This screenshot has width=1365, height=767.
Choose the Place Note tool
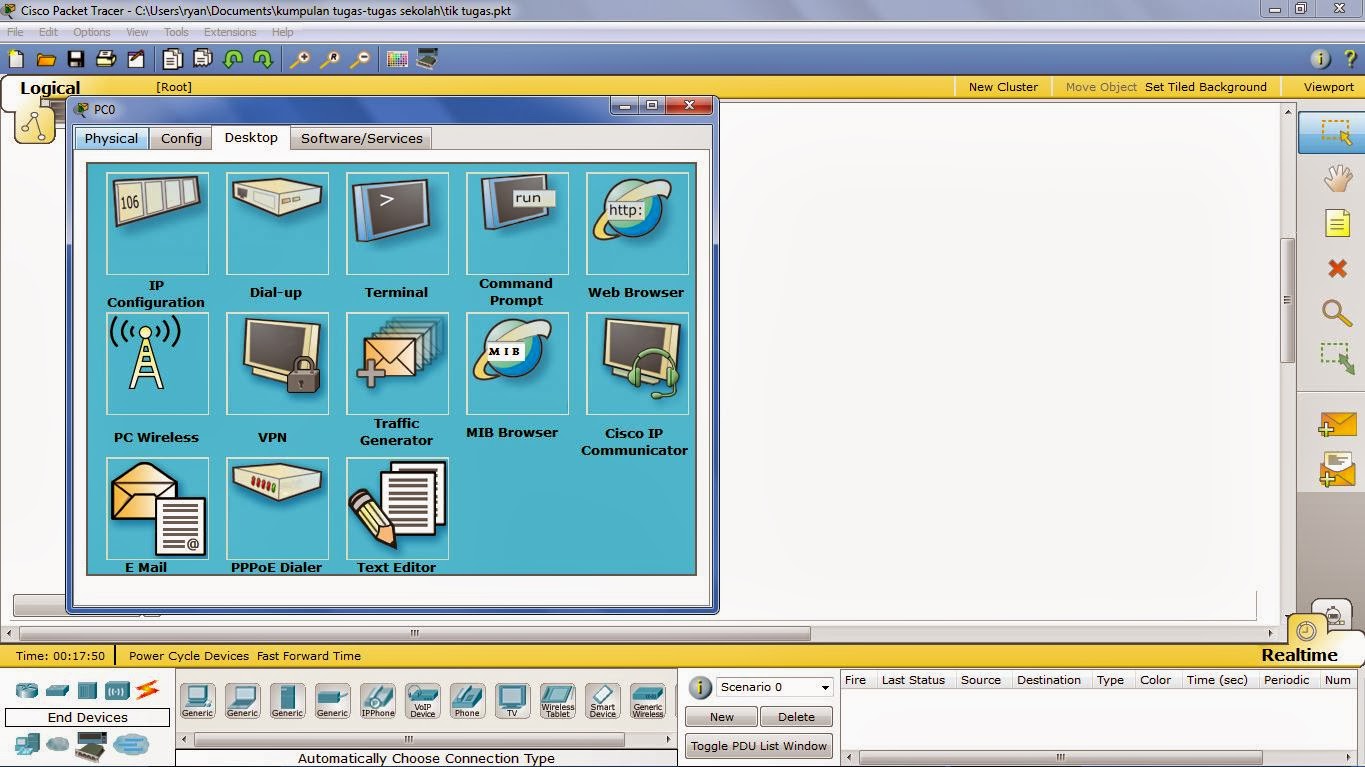(x=1337, y=223)
